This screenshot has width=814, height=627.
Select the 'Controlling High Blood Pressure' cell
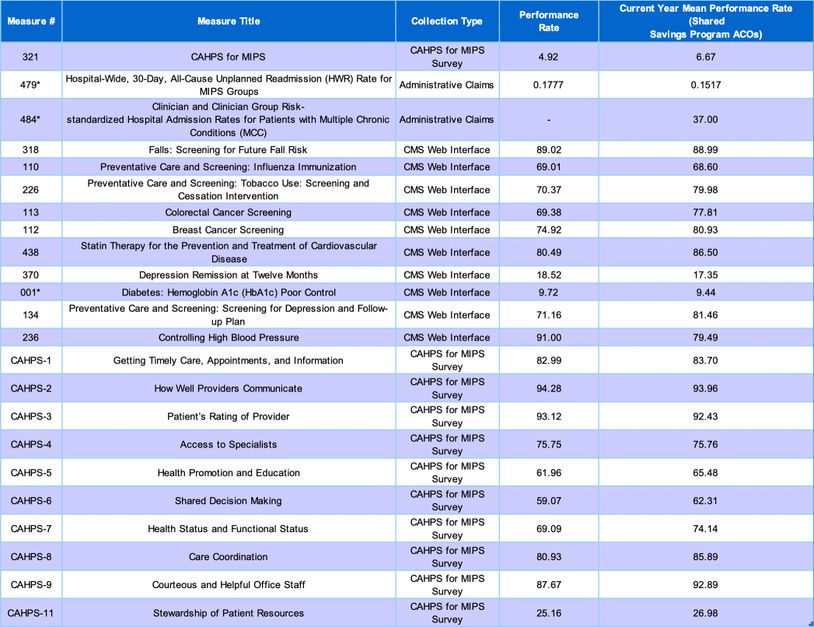pyautogui.click(x=228, y=338)
